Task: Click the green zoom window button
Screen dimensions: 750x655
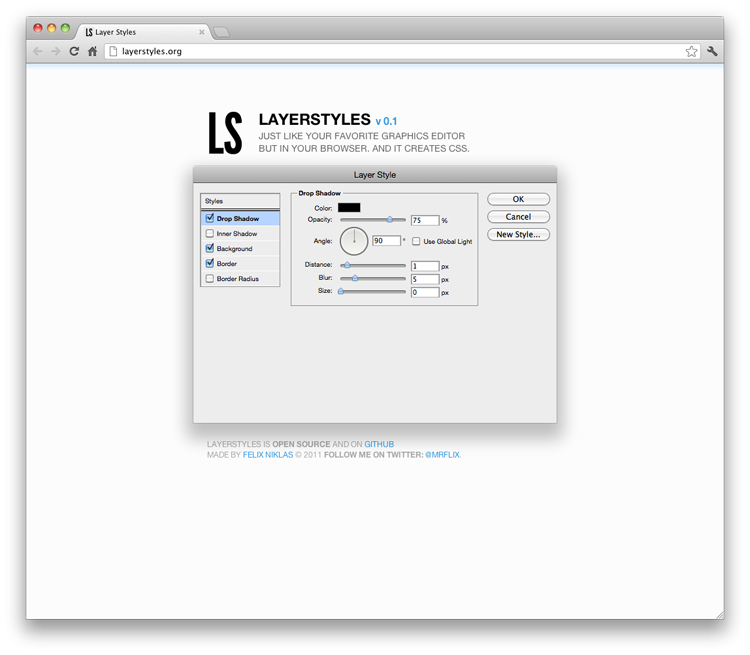Action: click(x=66, y=28)
